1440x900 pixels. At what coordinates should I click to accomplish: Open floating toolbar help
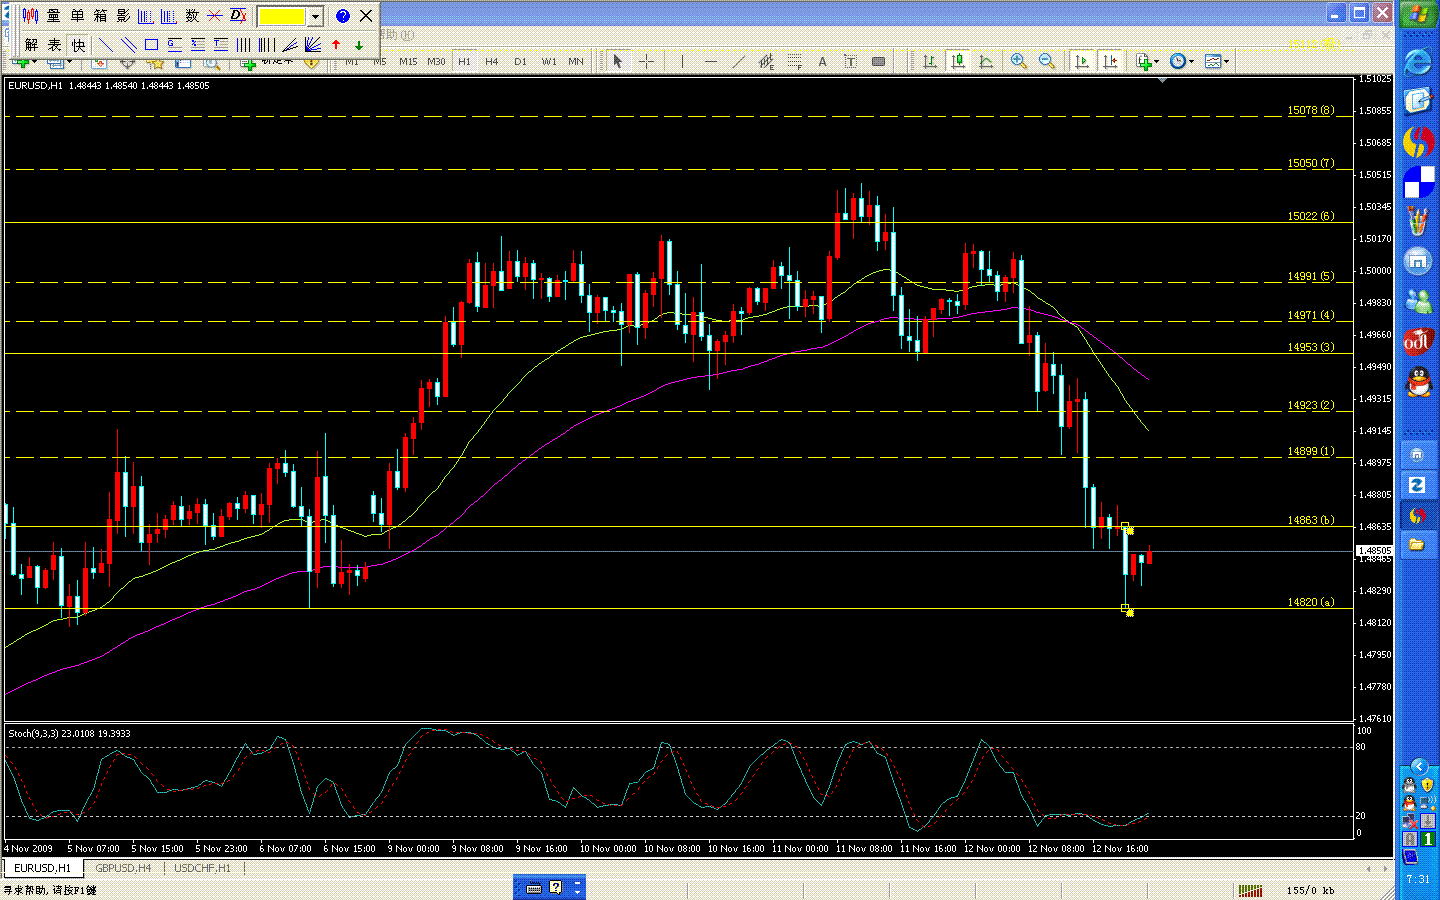[342, 16]
